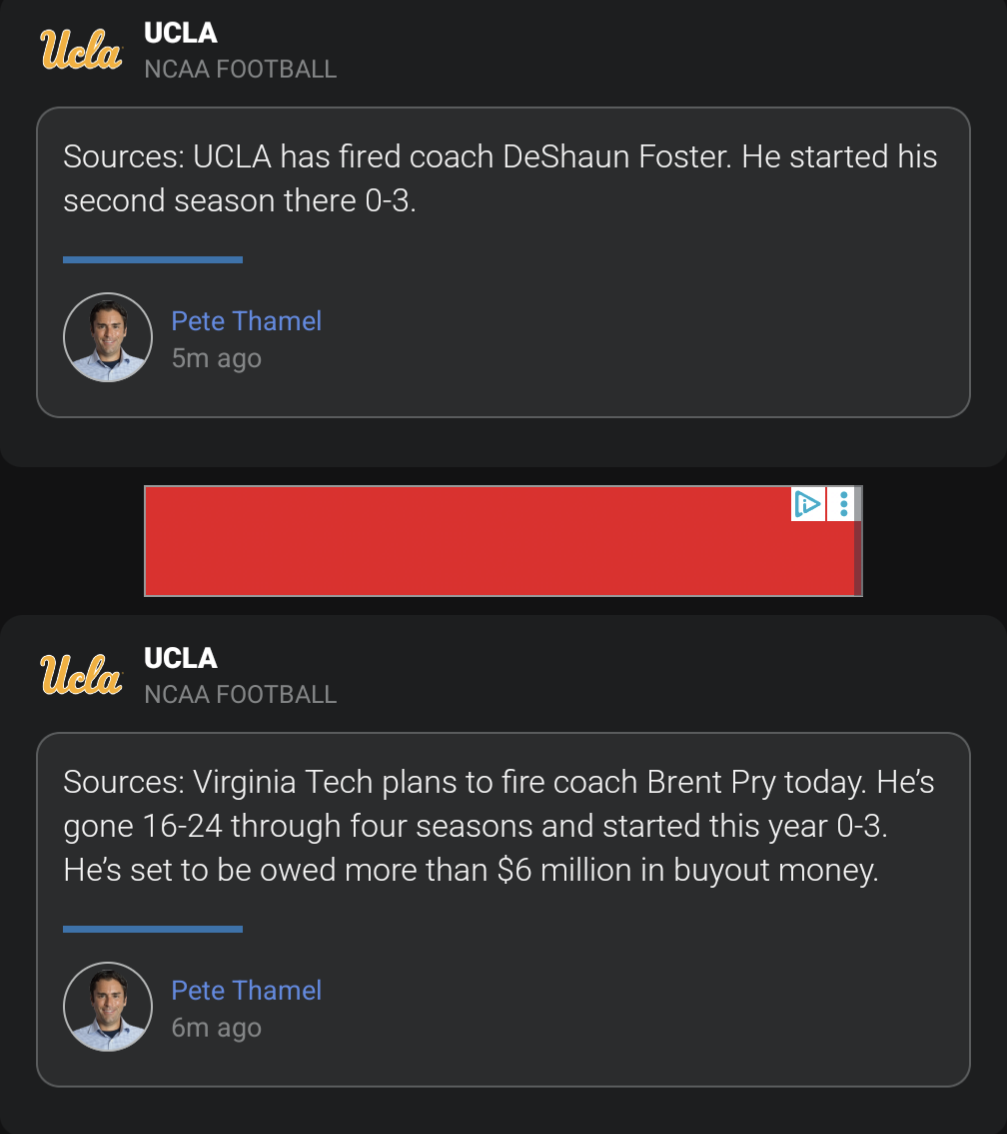The height and width of the screenshot is (1134, 1007).
Task: Click Pete Thamel's avatar in the '6m ago' post
Action: (107, 1007)
